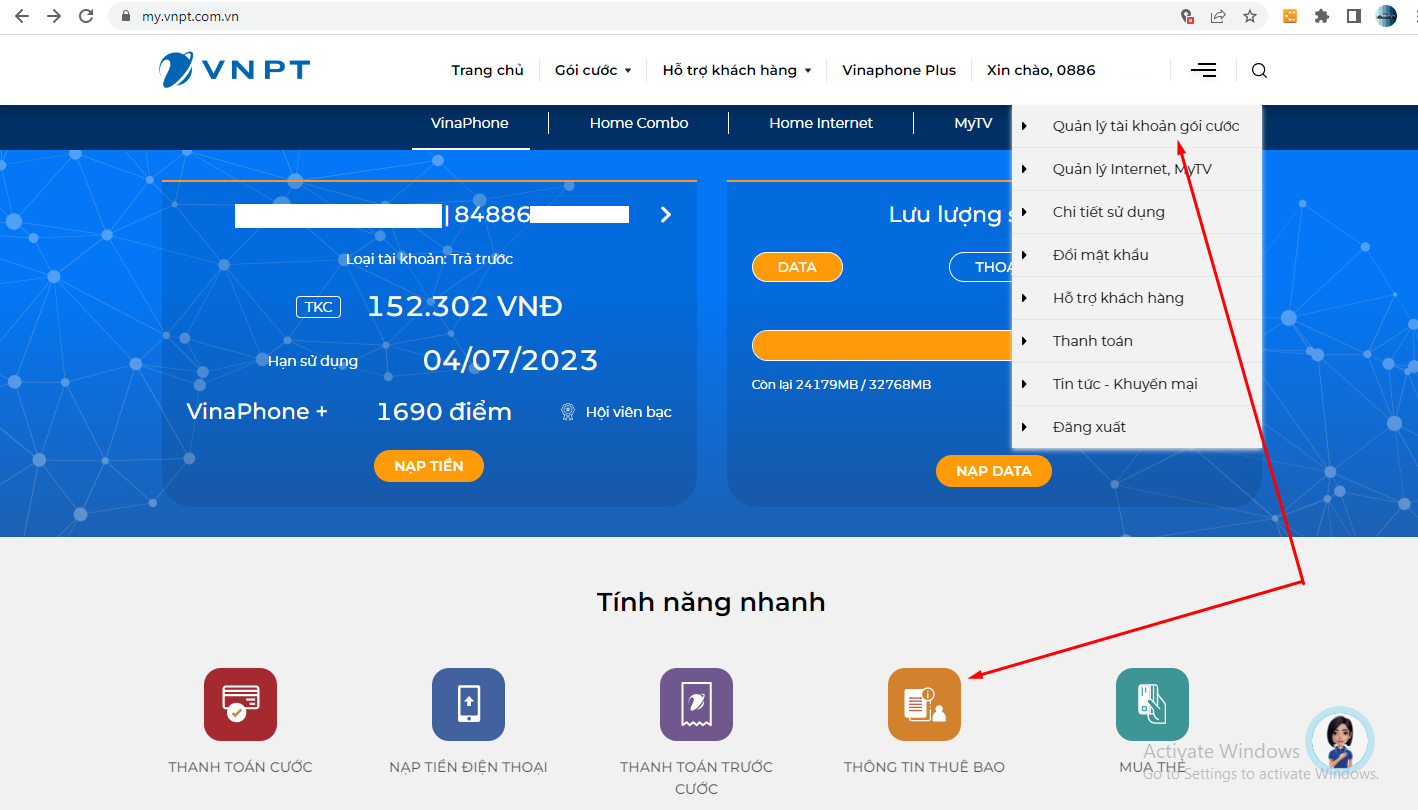Click the Mua Thẻ card icon
Screen dimensions: 1418x810
pos(1152,704)
